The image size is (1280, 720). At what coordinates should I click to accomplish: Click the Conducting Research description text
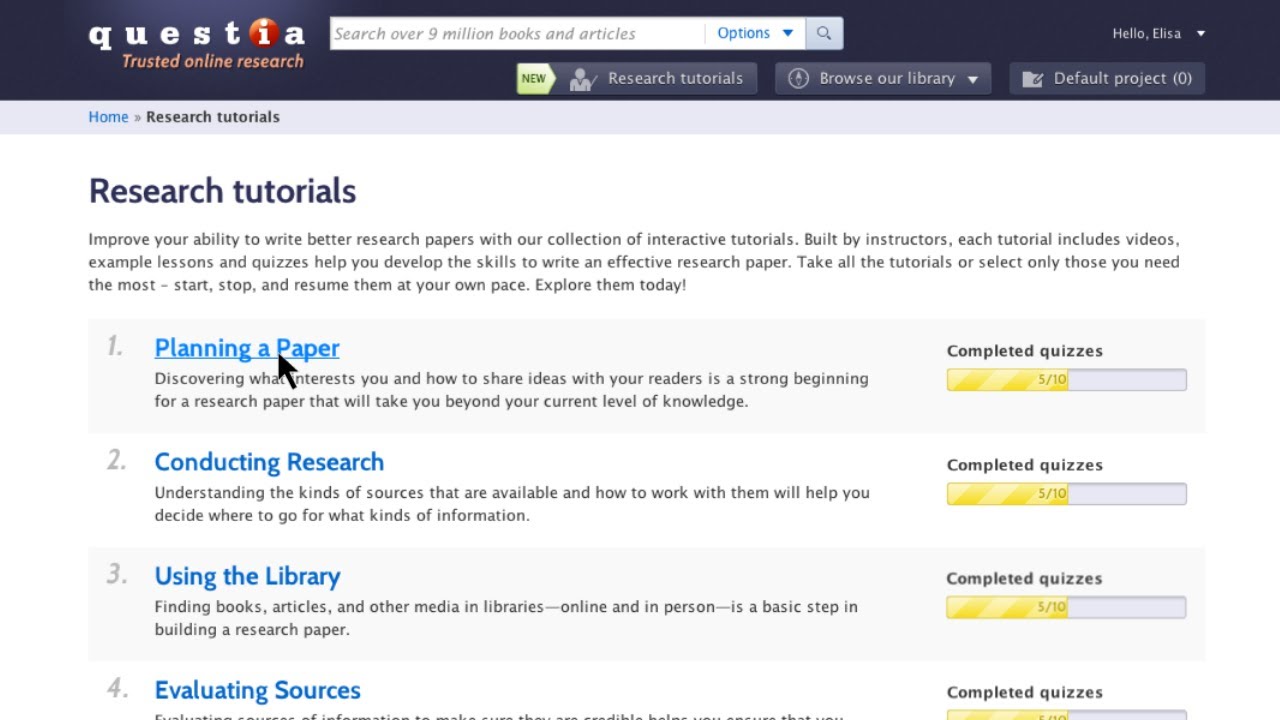click(x=512, y=504)
